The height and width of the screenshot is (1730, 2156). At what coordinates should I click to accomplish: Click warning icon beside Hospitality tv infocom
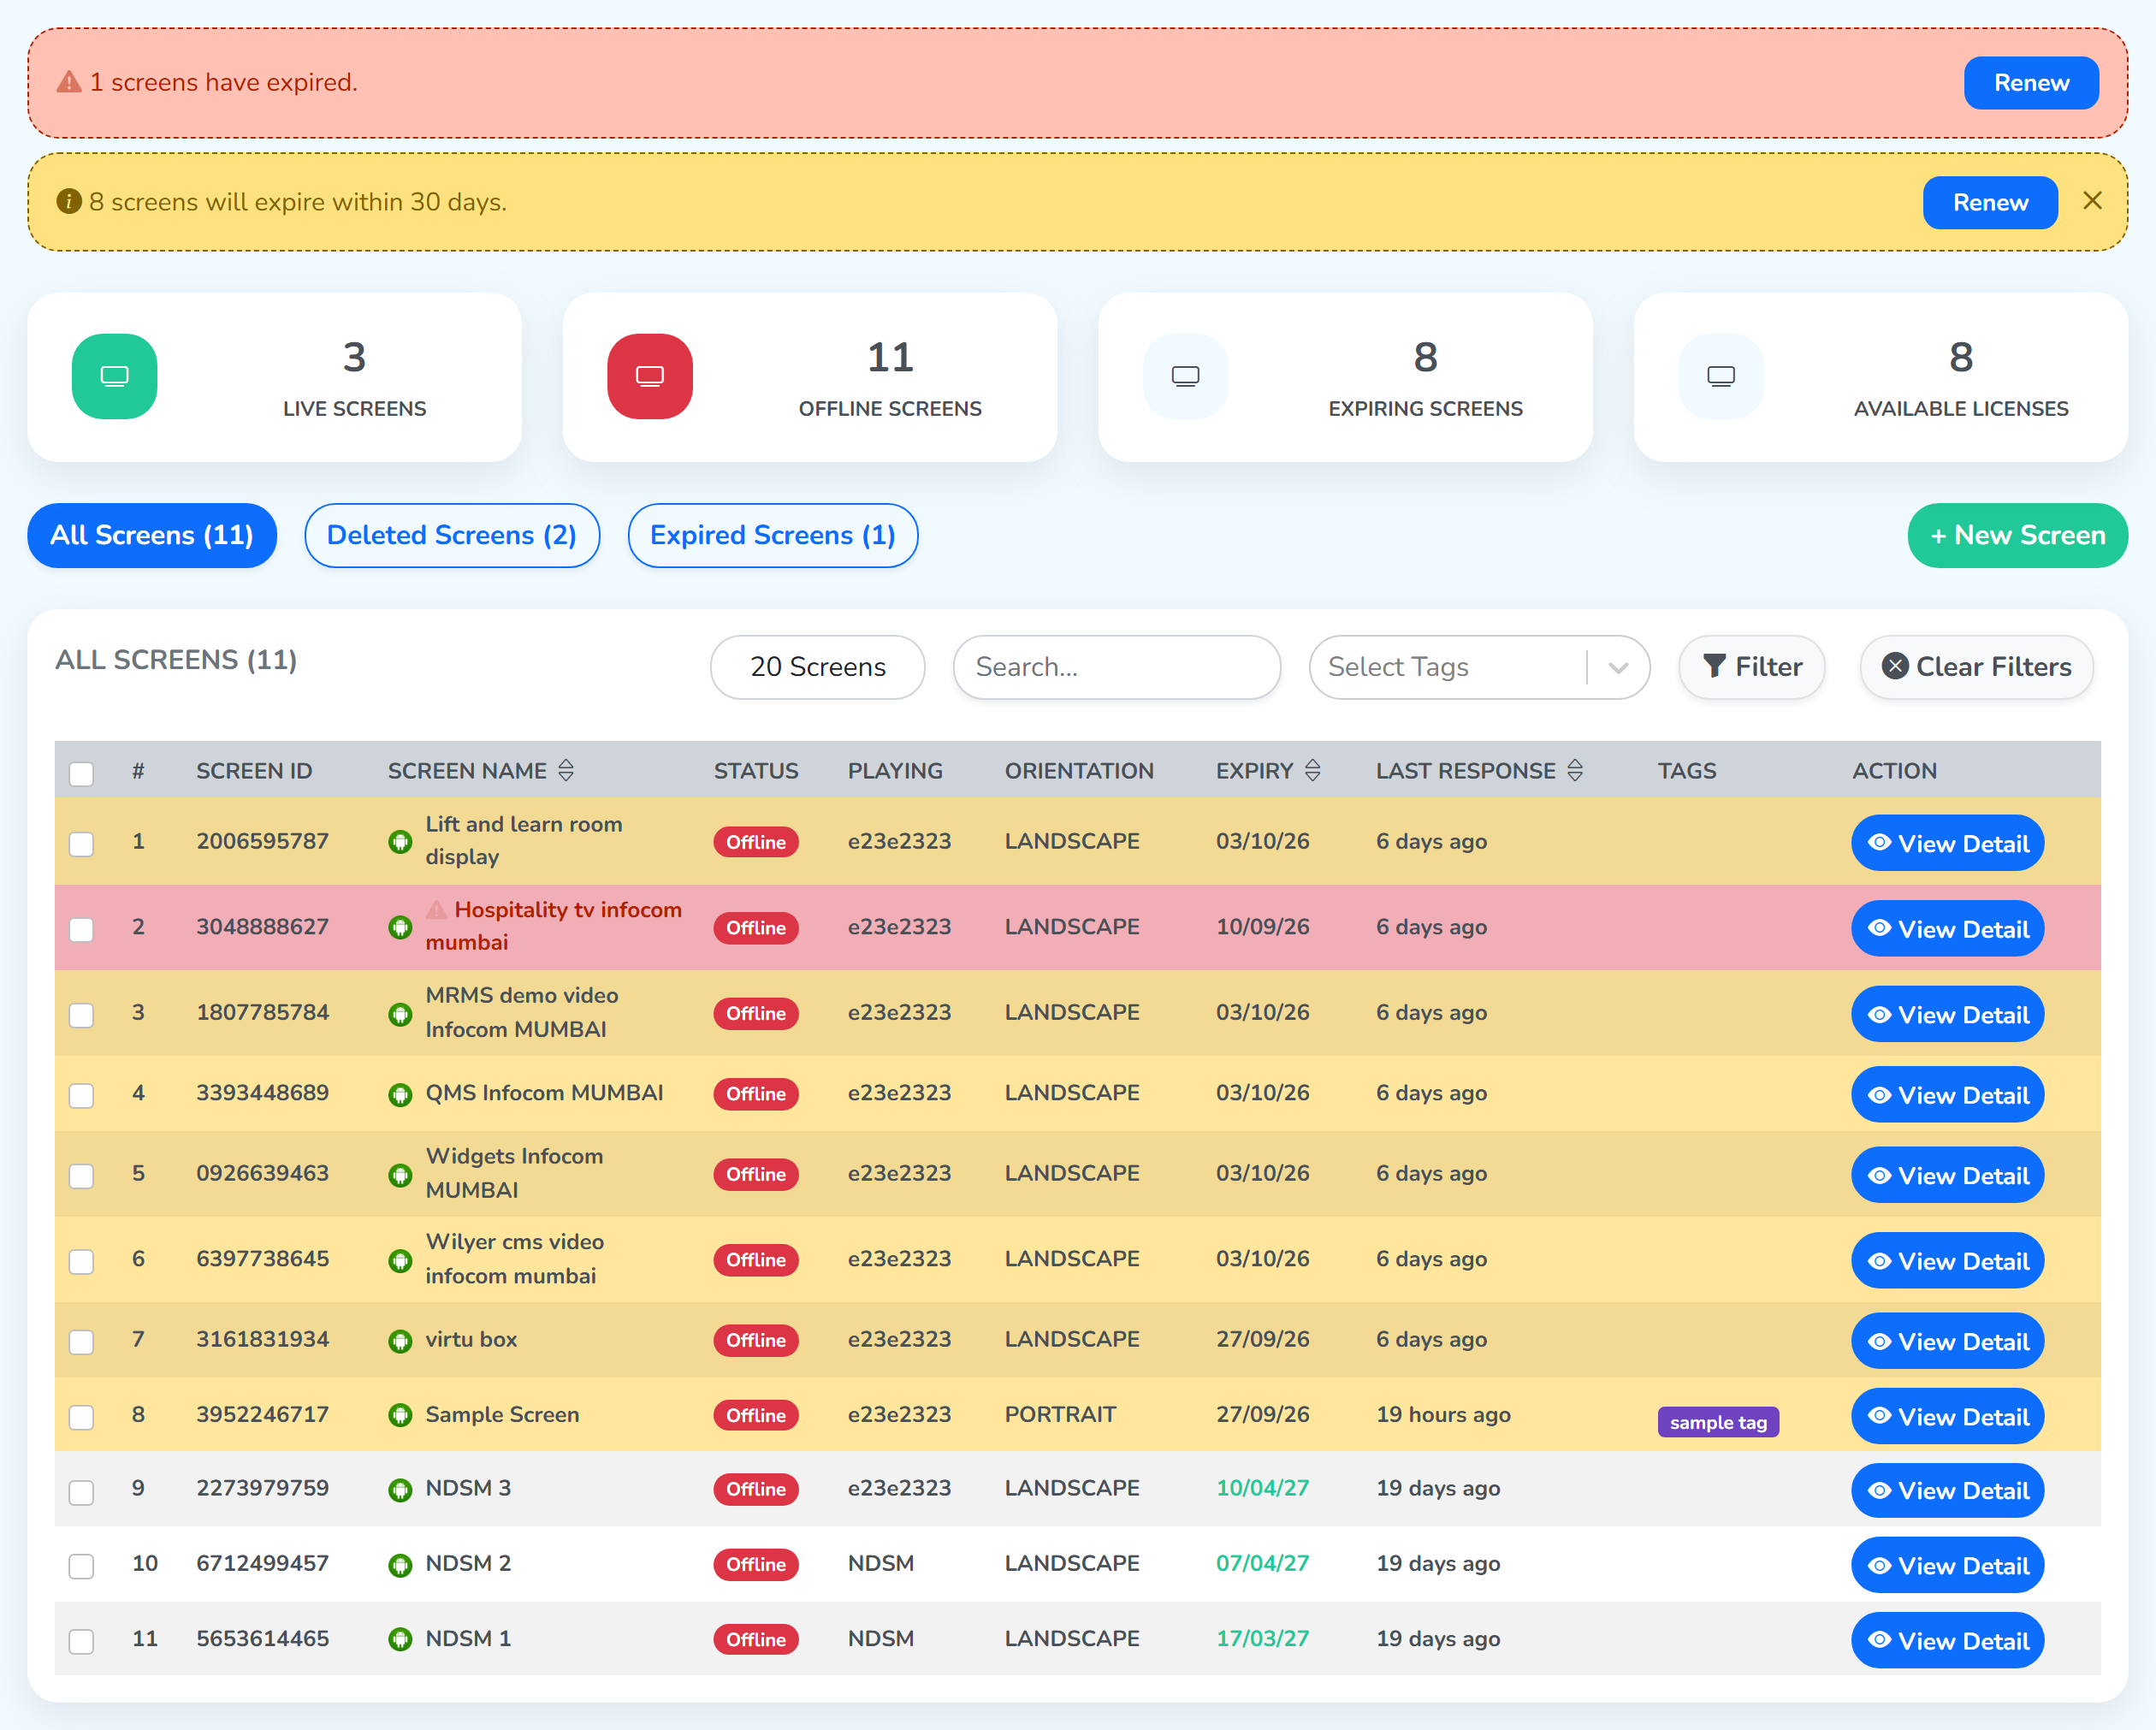(x=437, y=909)
